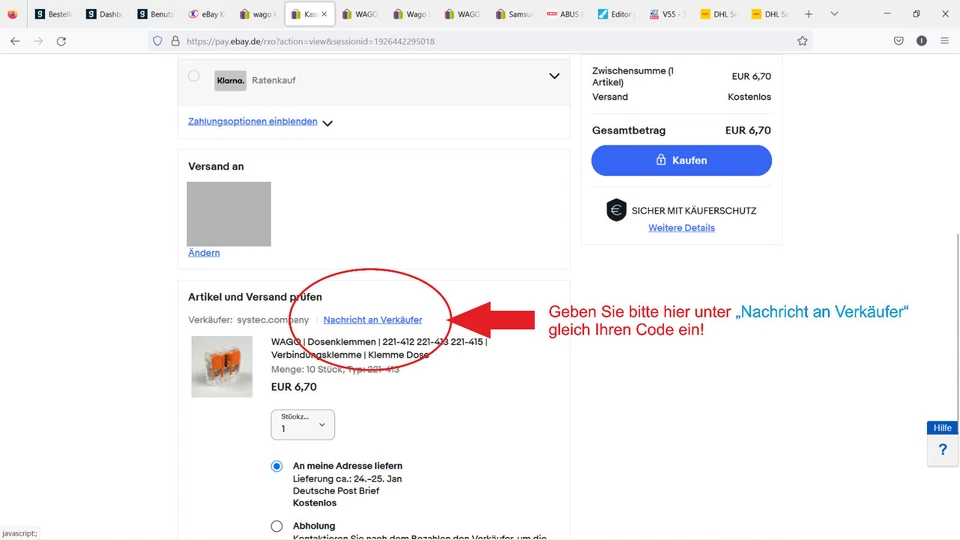960x540 pixels.
Task: Click the Käuferschutz shield euro icon
Action: coord(617,210)
